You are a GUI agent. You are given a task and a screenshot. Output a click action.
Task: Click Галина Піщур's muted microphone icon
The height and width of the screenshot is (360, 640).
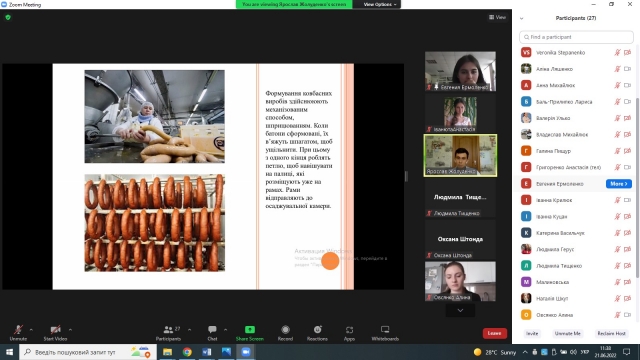point(618,151)
